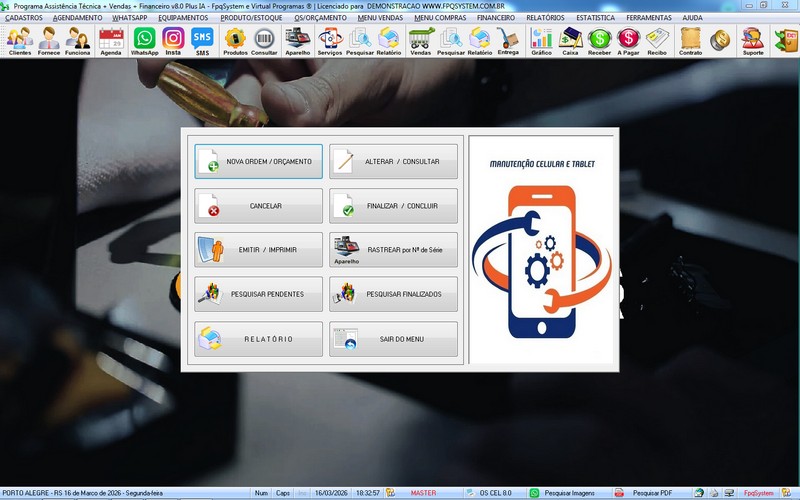Open the Contrato parchment icon
The width and height of the screenshot is (800, 500).
tap(690, 41)
